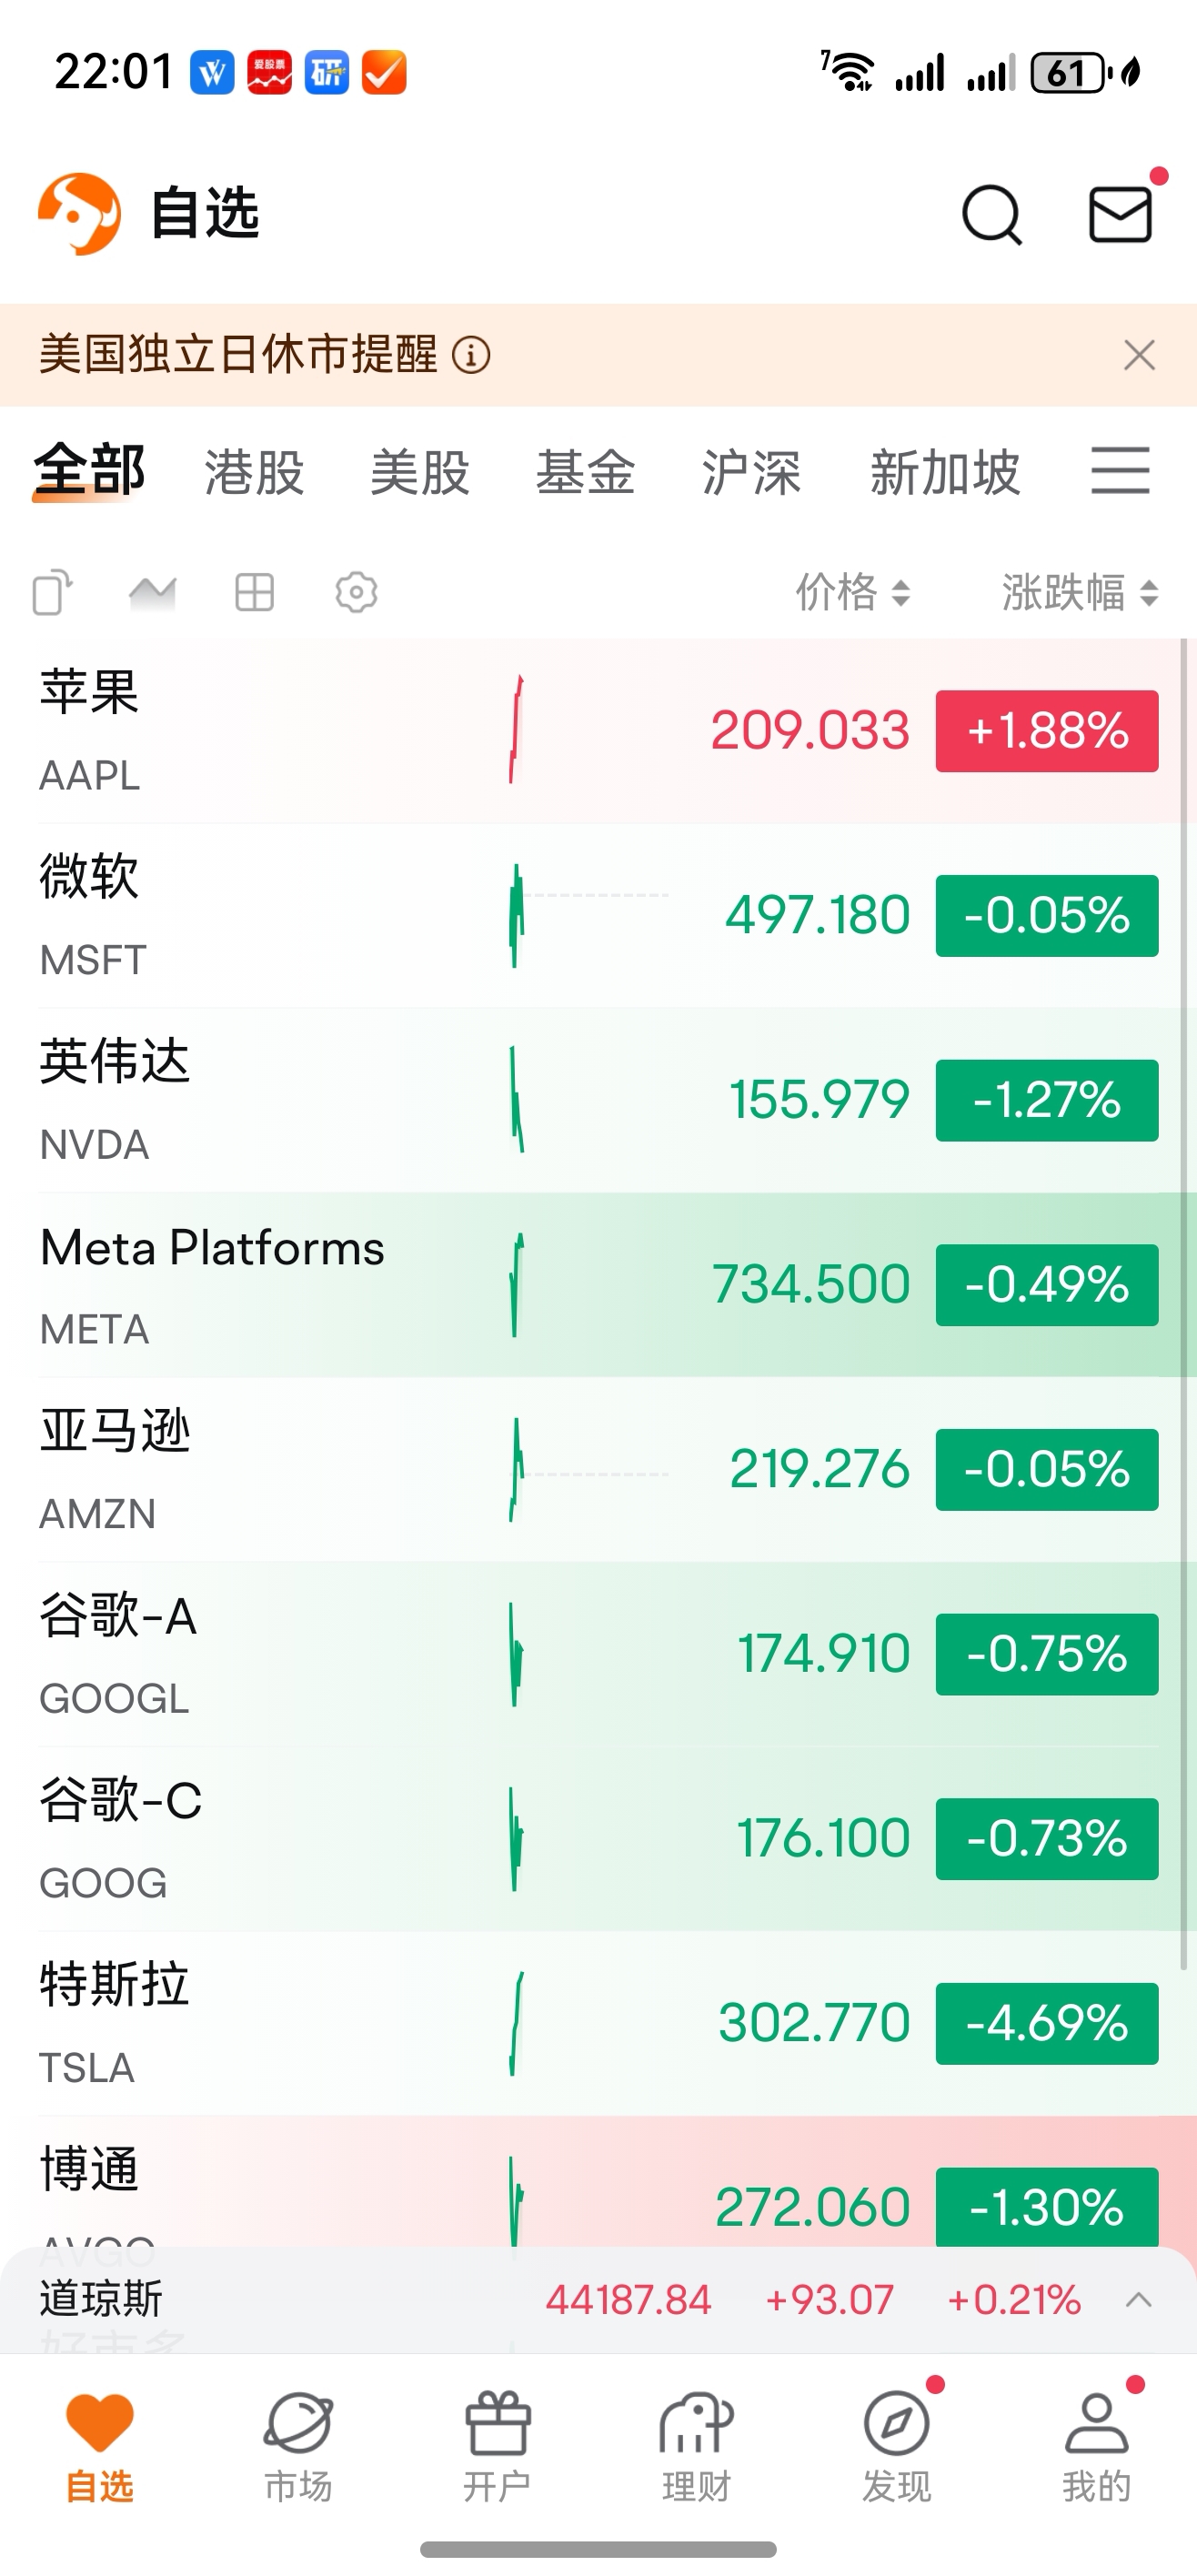The height and width of the screenshot is (2576, 1197).
Task: Open the messages envelope icon
Action: point(1120,214)
